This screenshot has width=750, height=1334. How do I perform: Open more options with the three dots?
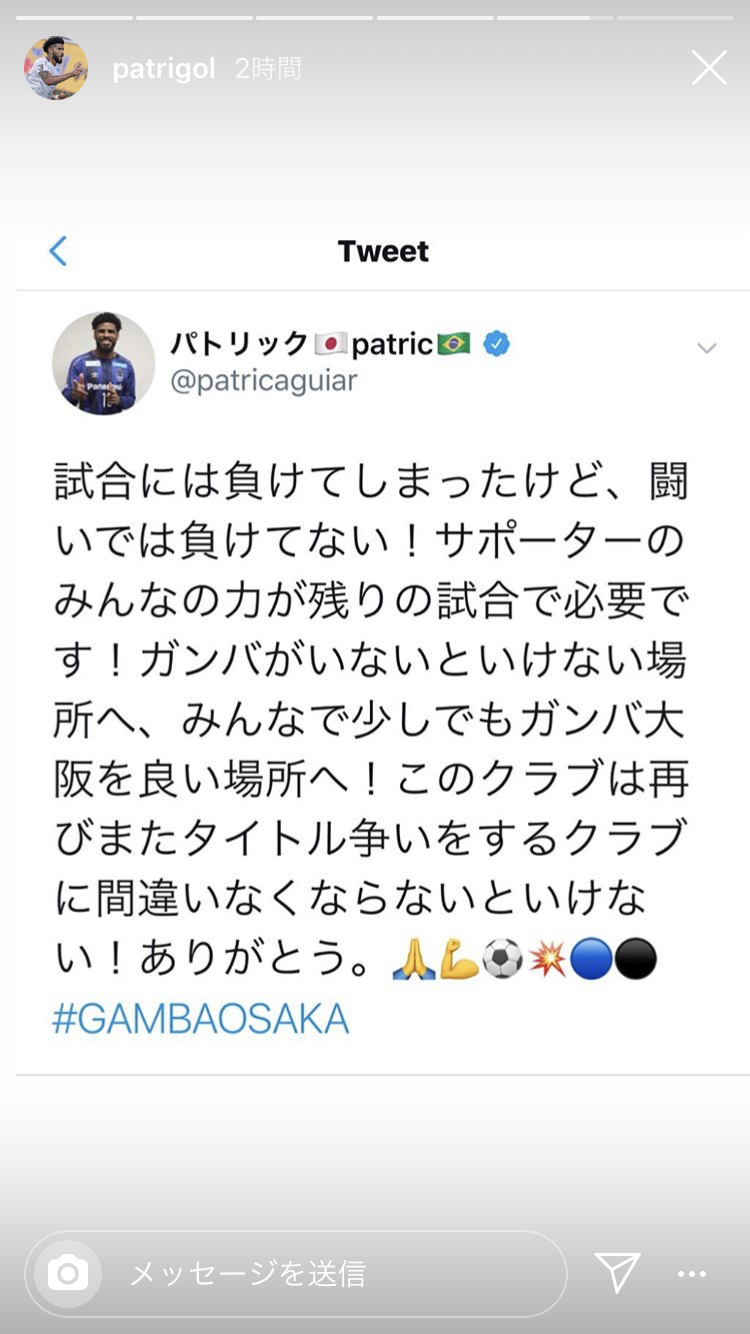692,1274
